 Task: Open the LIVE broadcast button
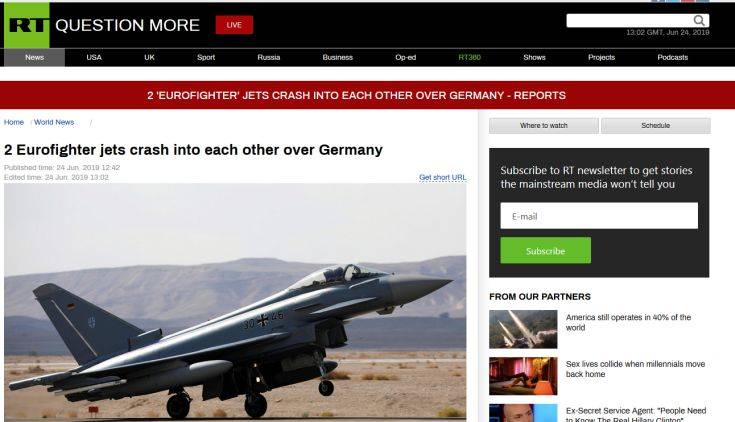[x=234, y=25]
